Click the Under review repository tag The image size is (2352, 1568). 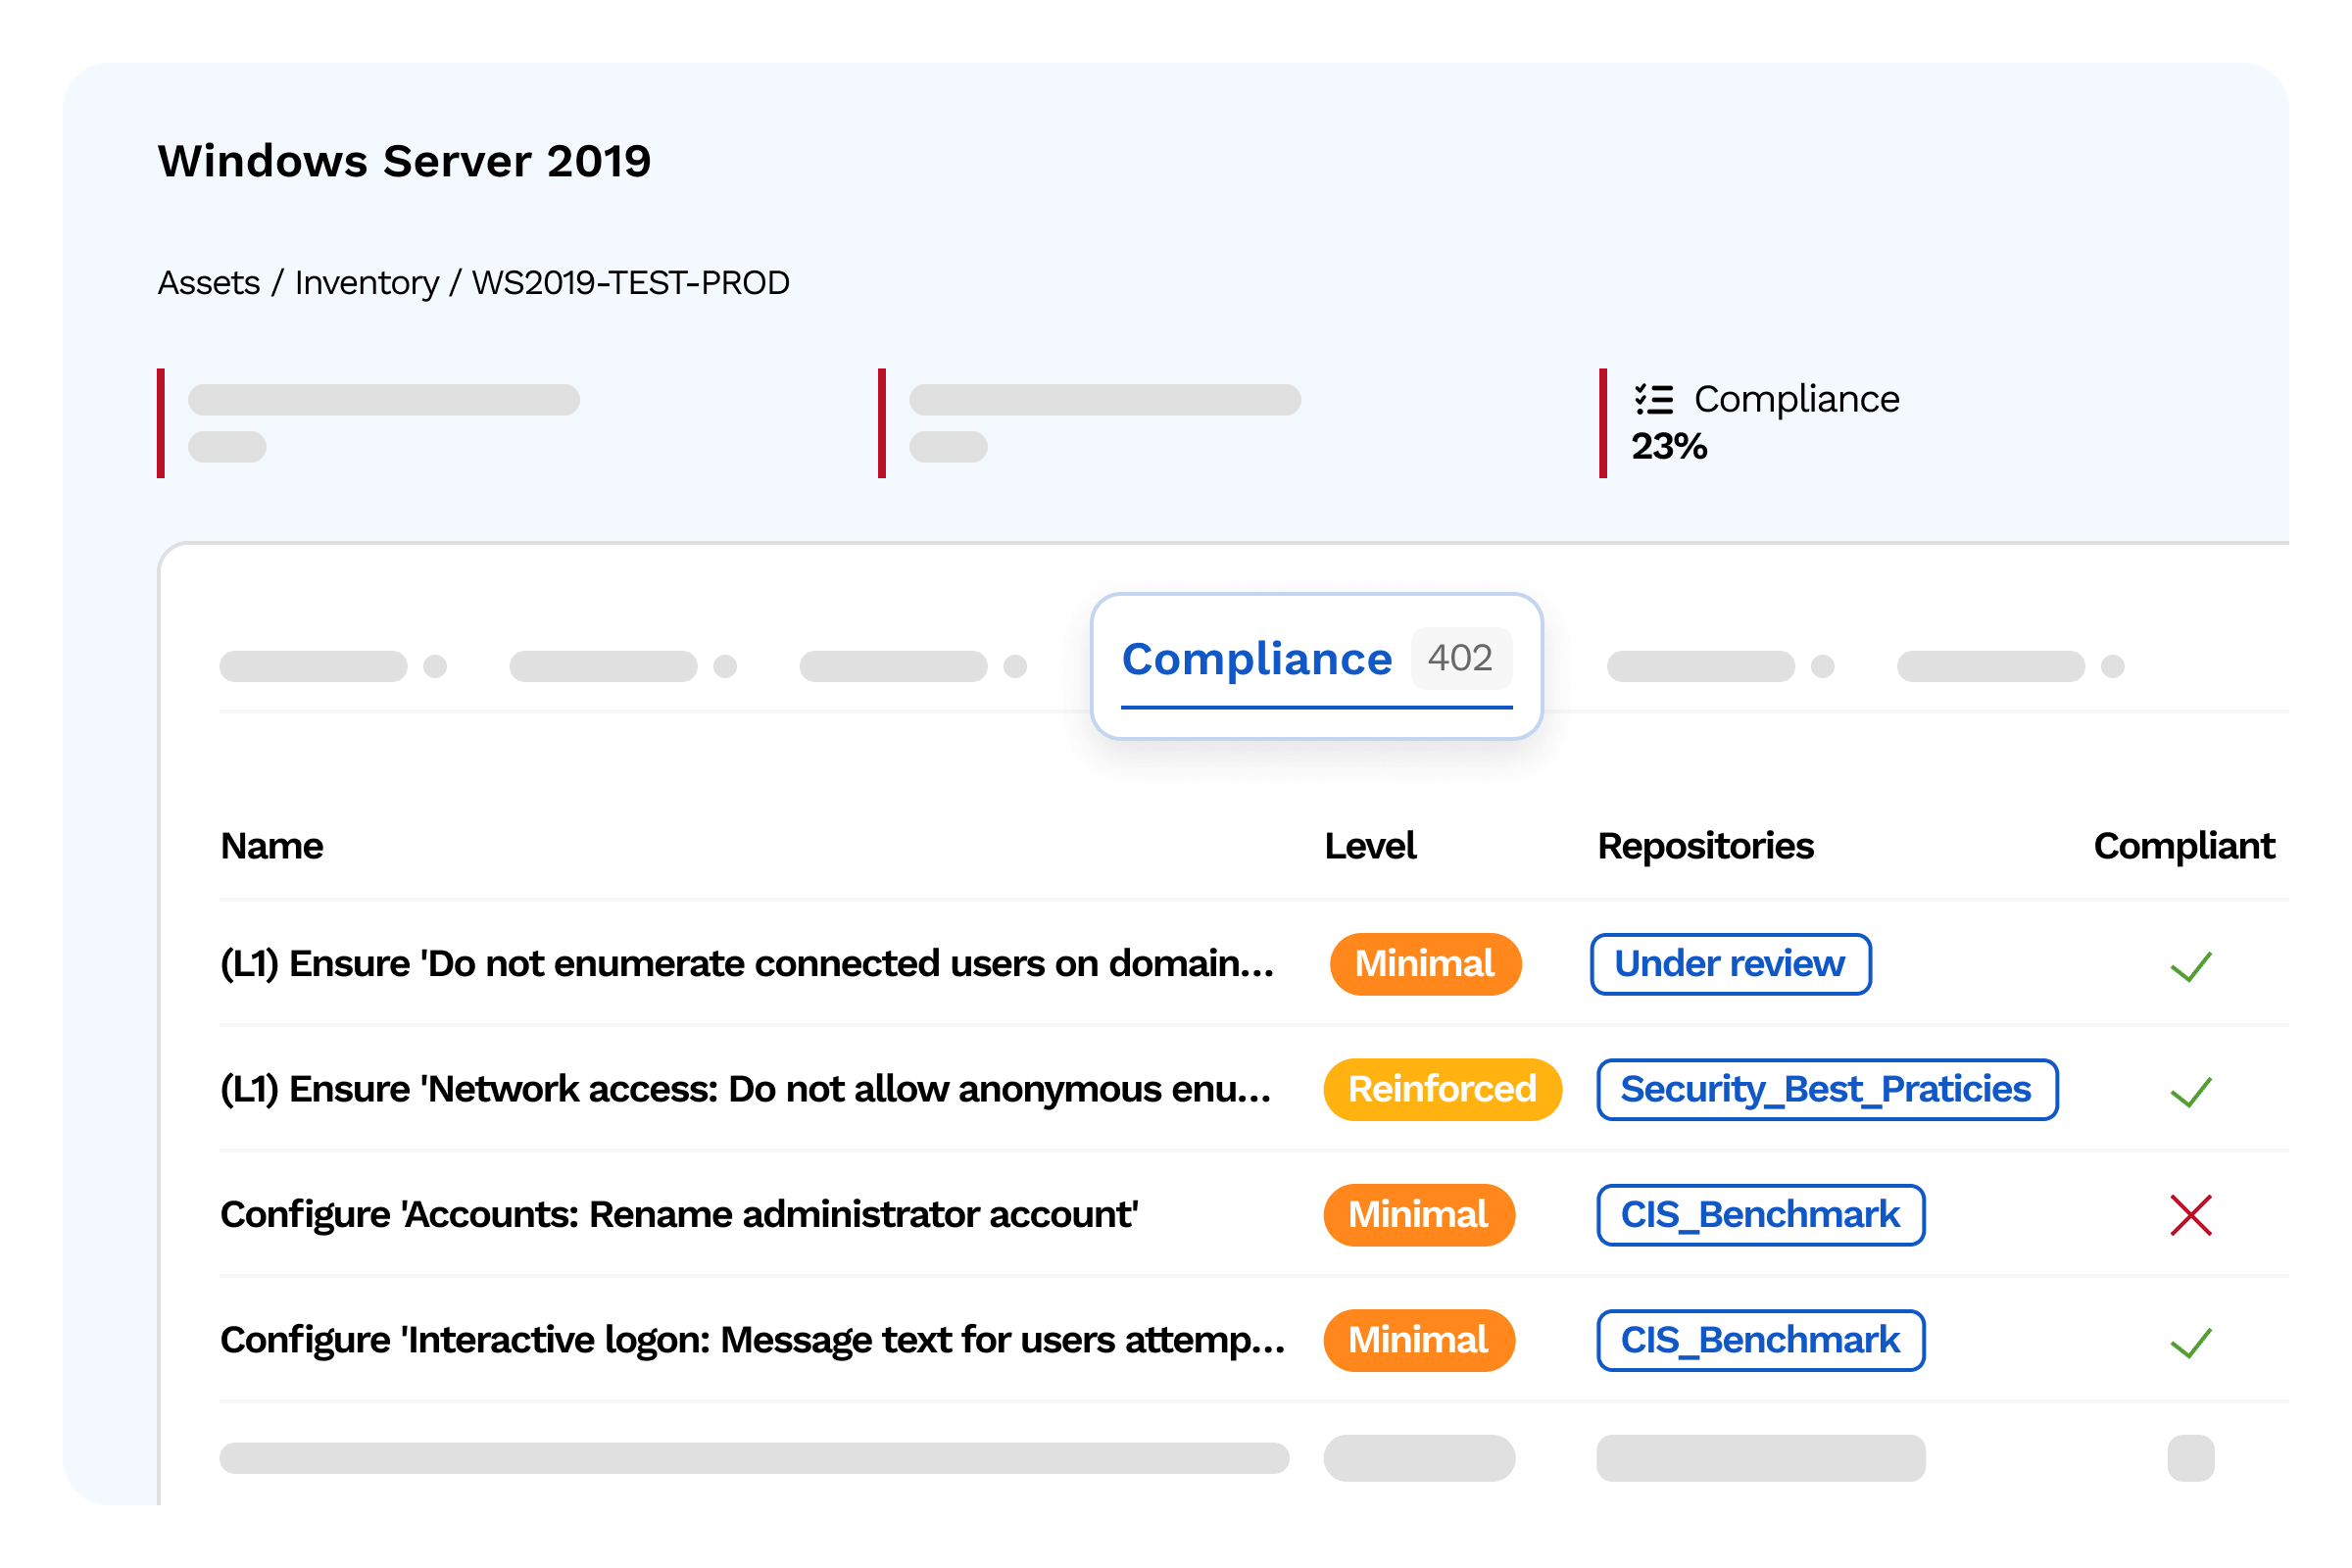1731,964
